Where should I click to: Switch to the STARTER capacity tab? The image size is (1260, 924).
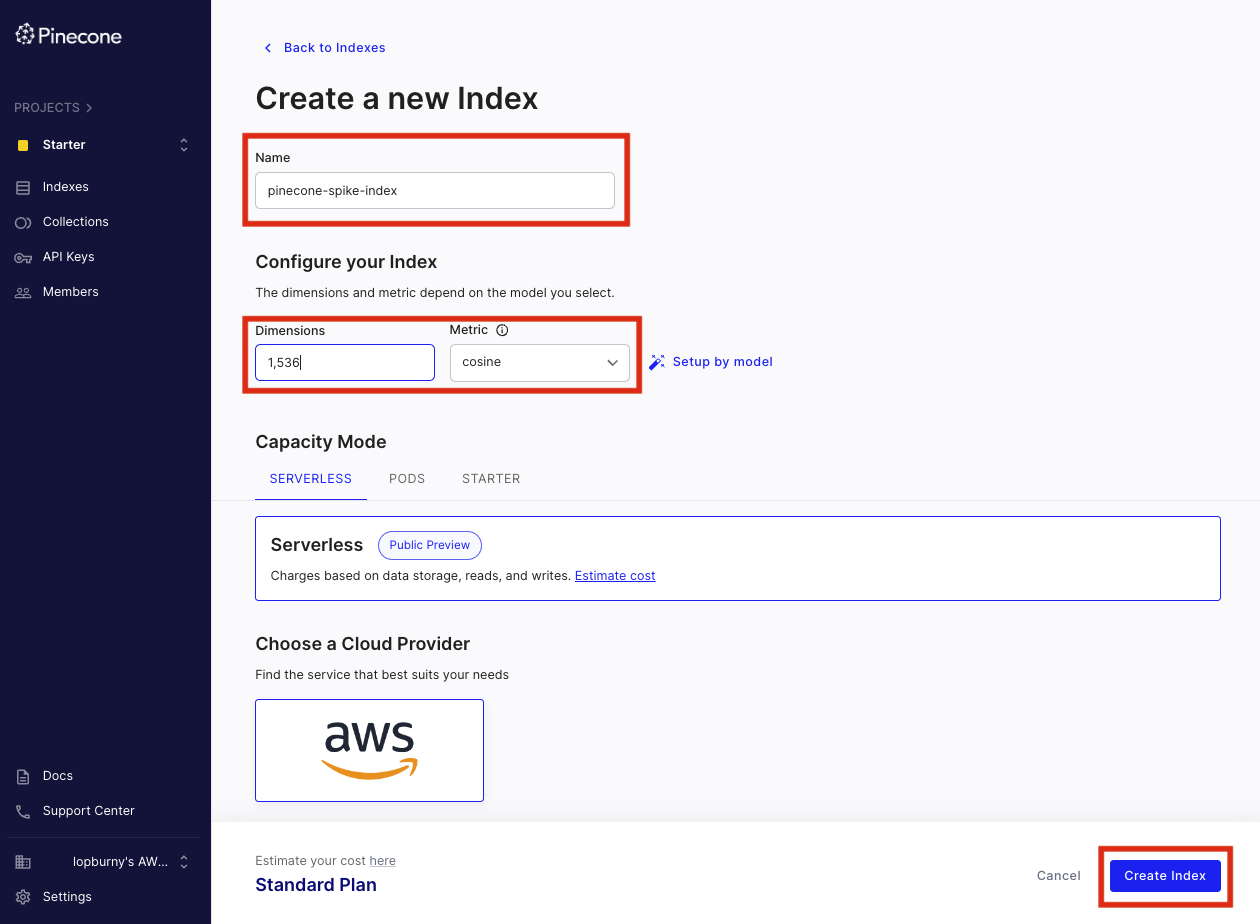tap(491, 478)
